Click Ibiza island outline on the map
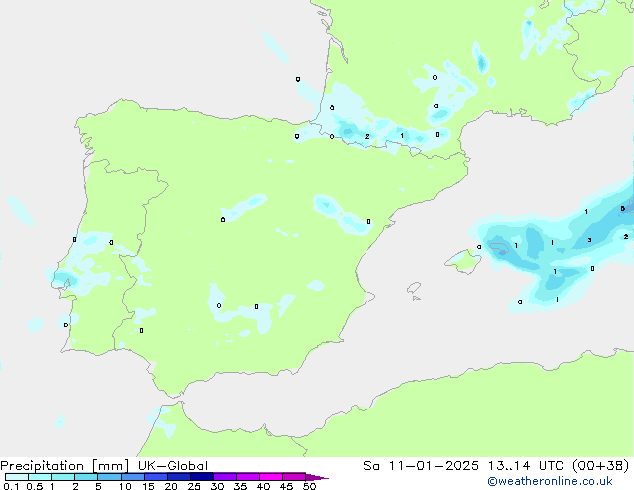 414,288
